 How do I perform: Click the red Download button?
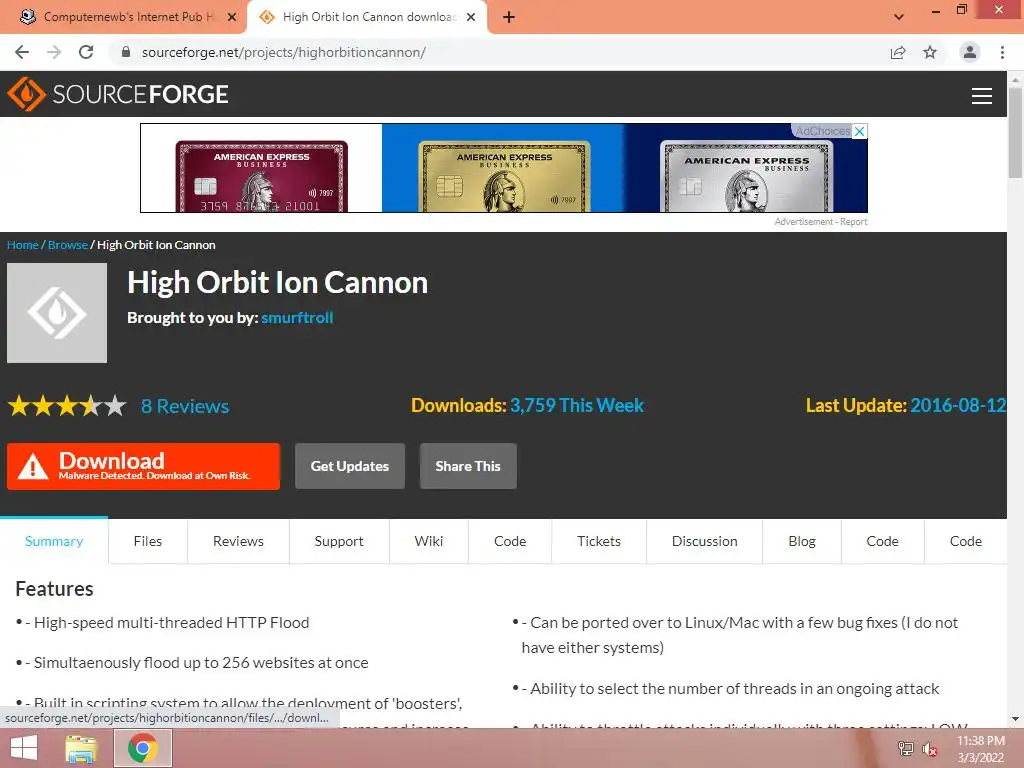144,466
